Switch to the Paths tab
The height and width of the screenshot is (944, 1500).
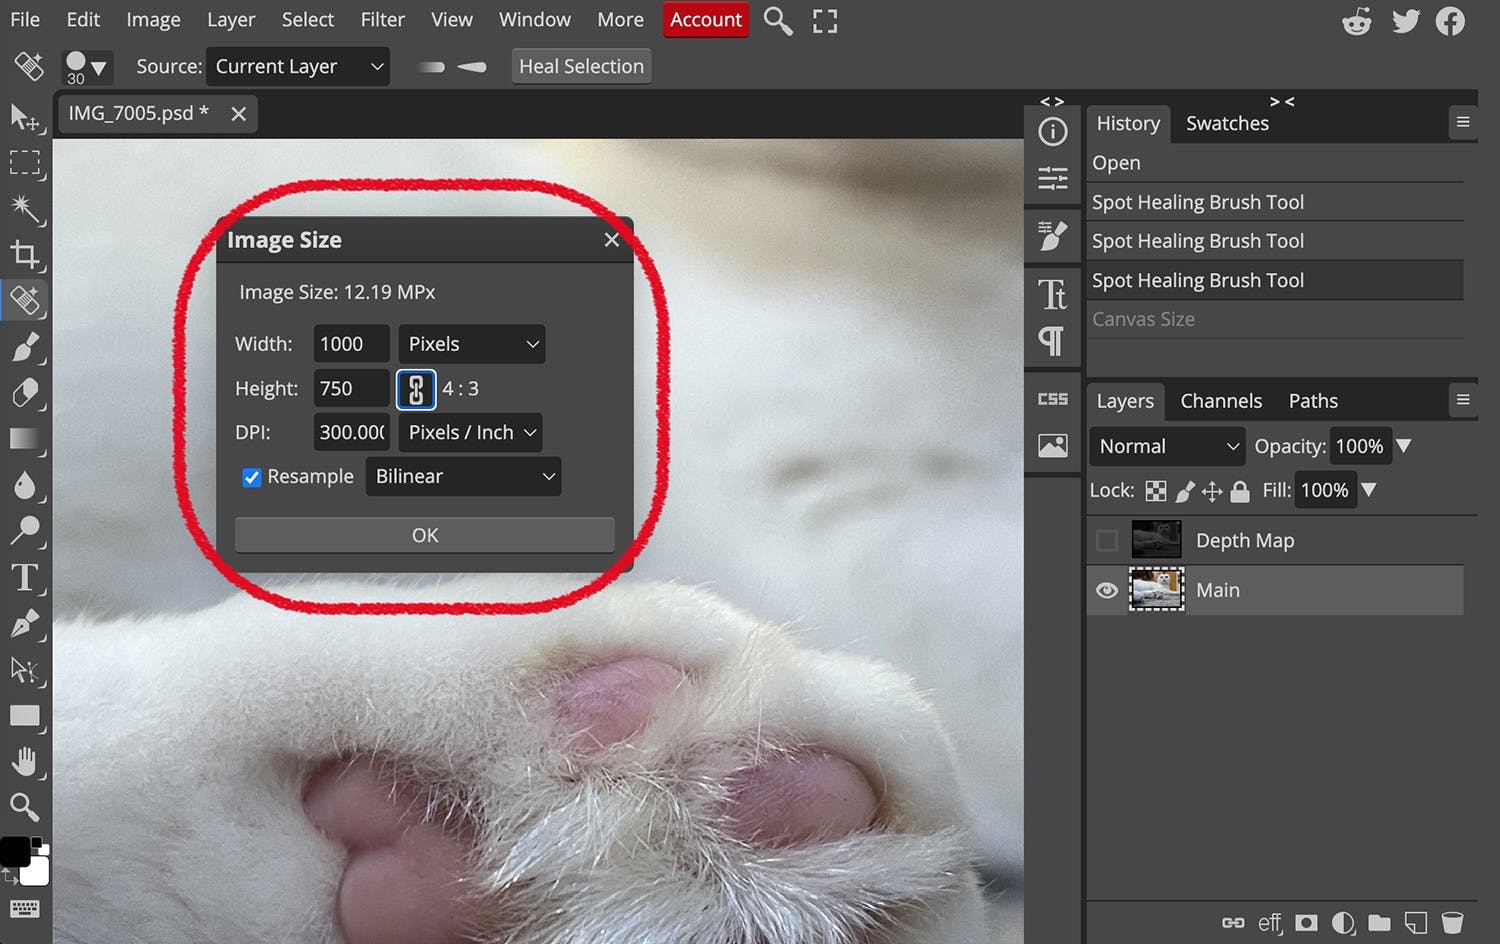coord(1313,401)
